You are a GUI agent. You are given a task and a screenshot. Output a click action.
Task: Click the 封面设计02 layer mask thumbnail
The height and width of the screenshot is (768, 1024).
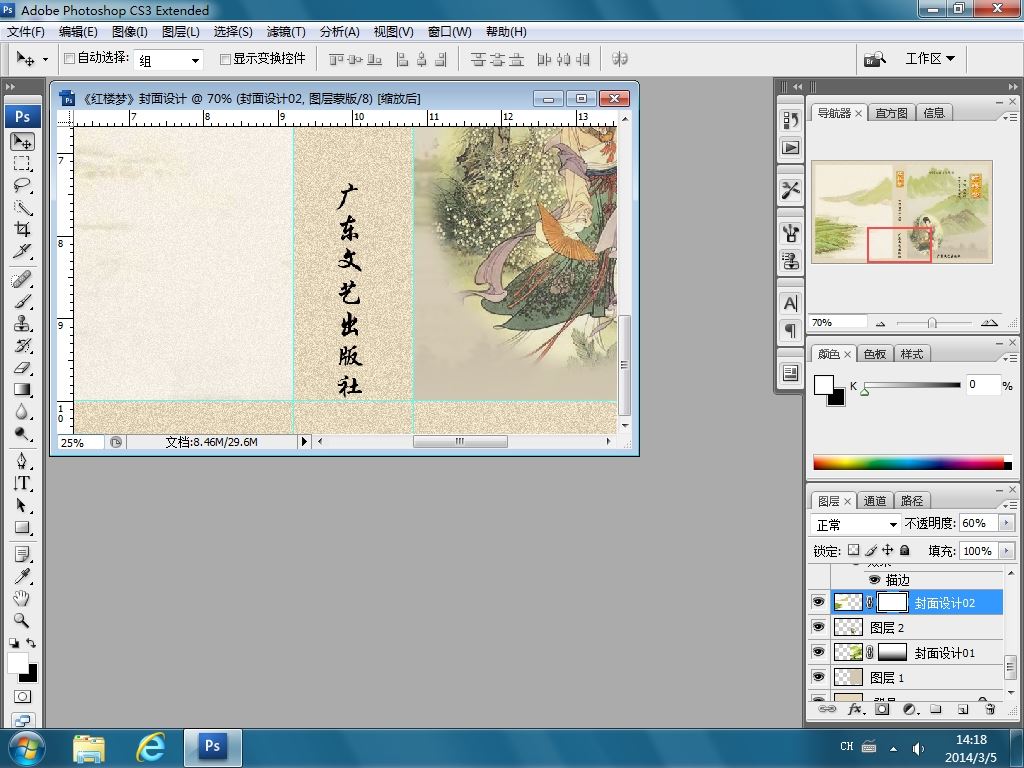[892, 602]
